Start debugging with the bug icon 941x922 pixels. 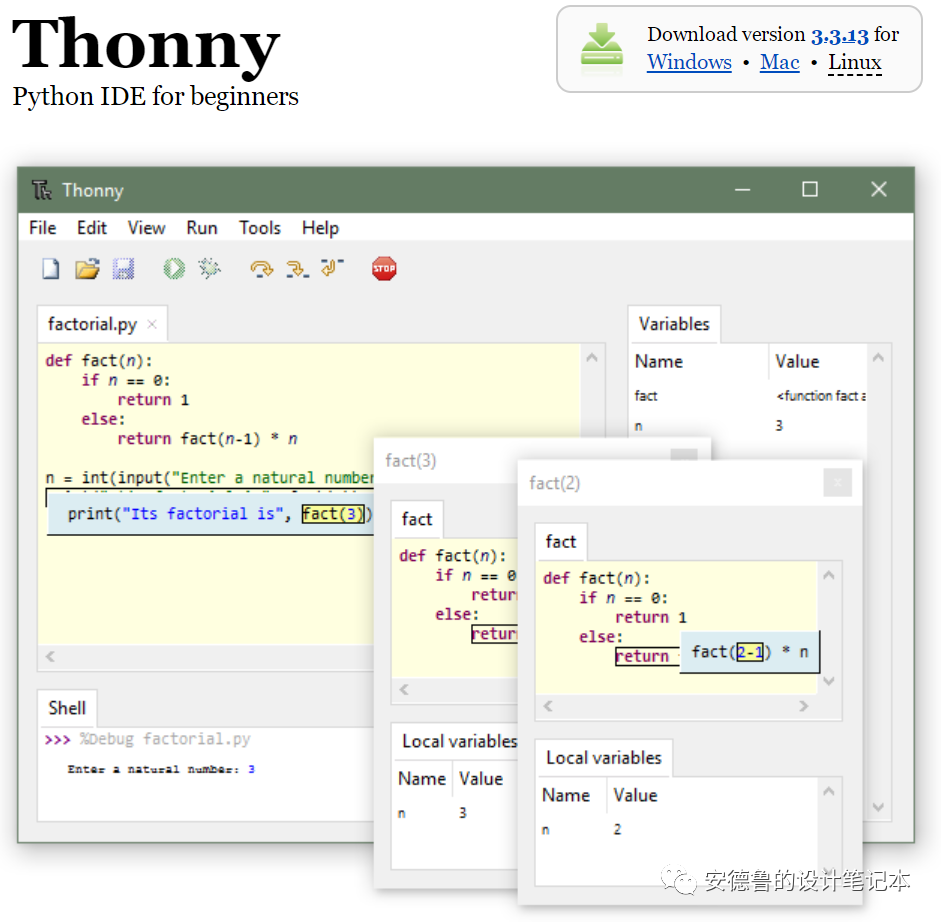(210, 268)
